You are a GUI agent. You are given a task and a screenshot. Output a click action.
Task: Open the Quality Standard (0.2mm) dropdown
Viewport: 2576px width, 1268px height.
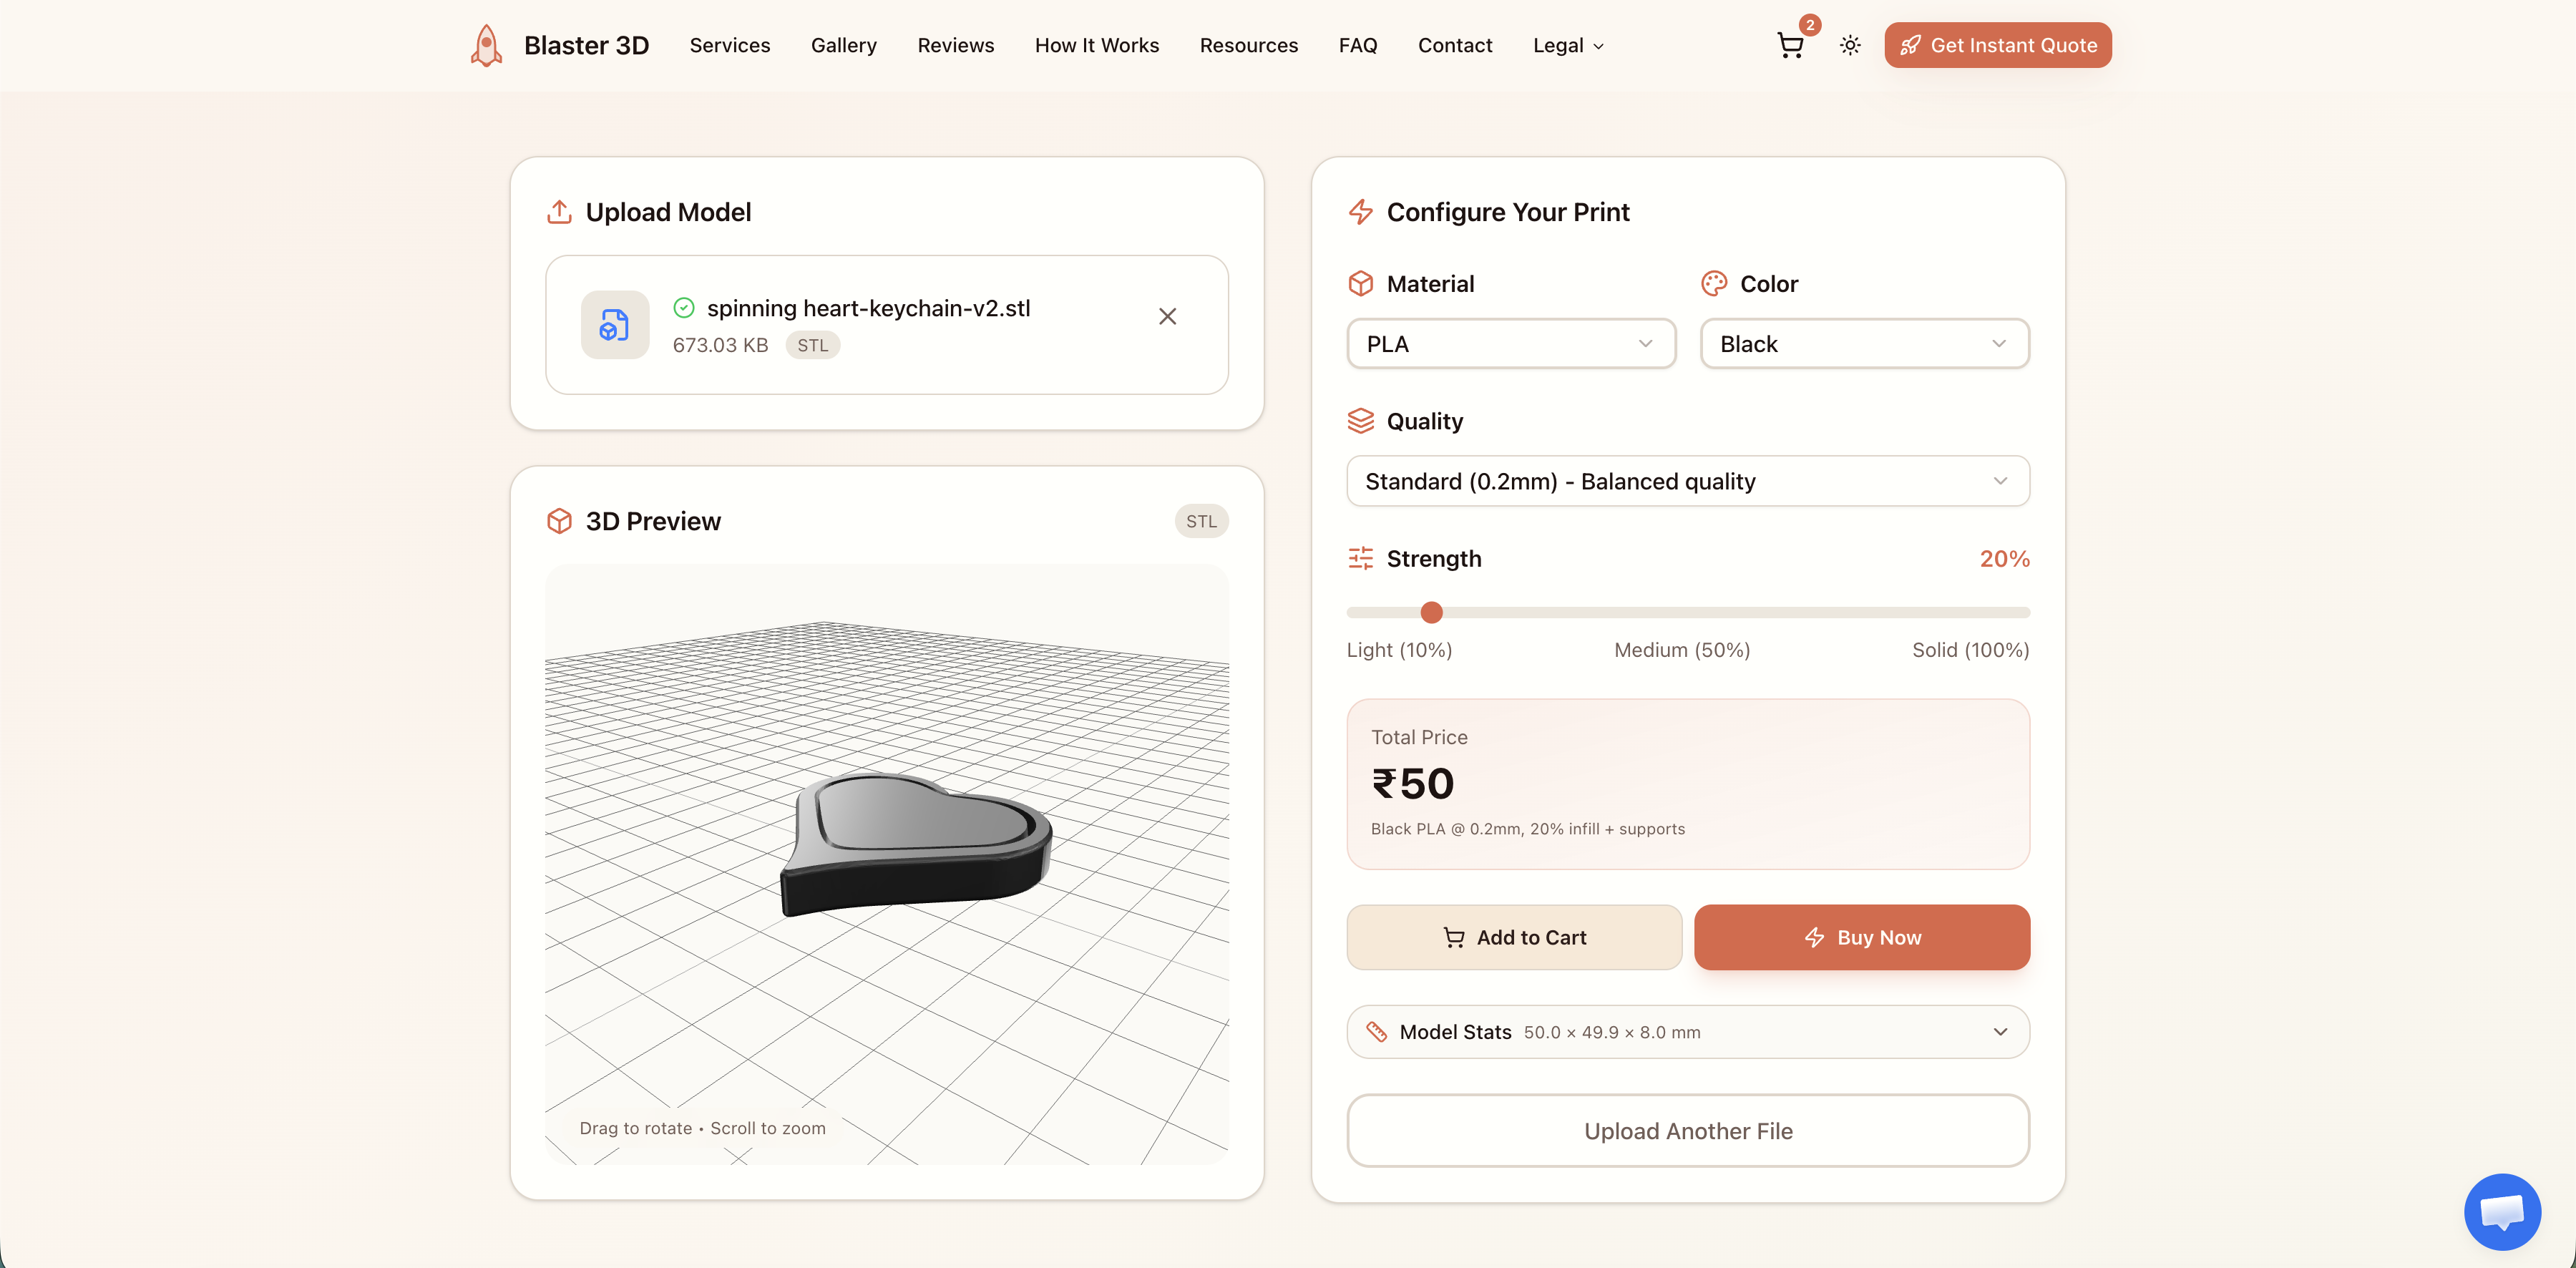pos(1687,481)
